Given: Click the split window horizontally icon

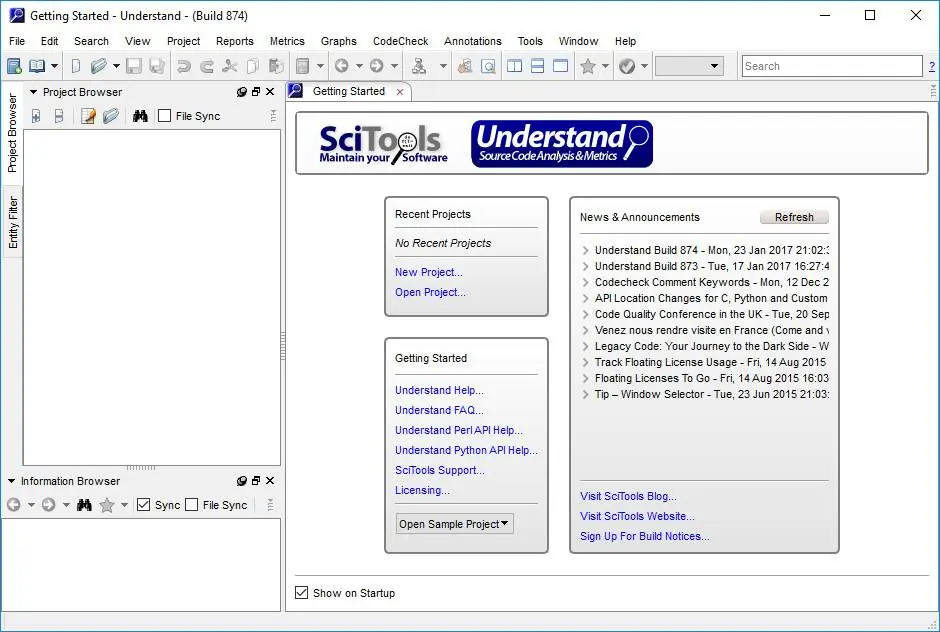Looking at the screenshot, I should 538,66.
